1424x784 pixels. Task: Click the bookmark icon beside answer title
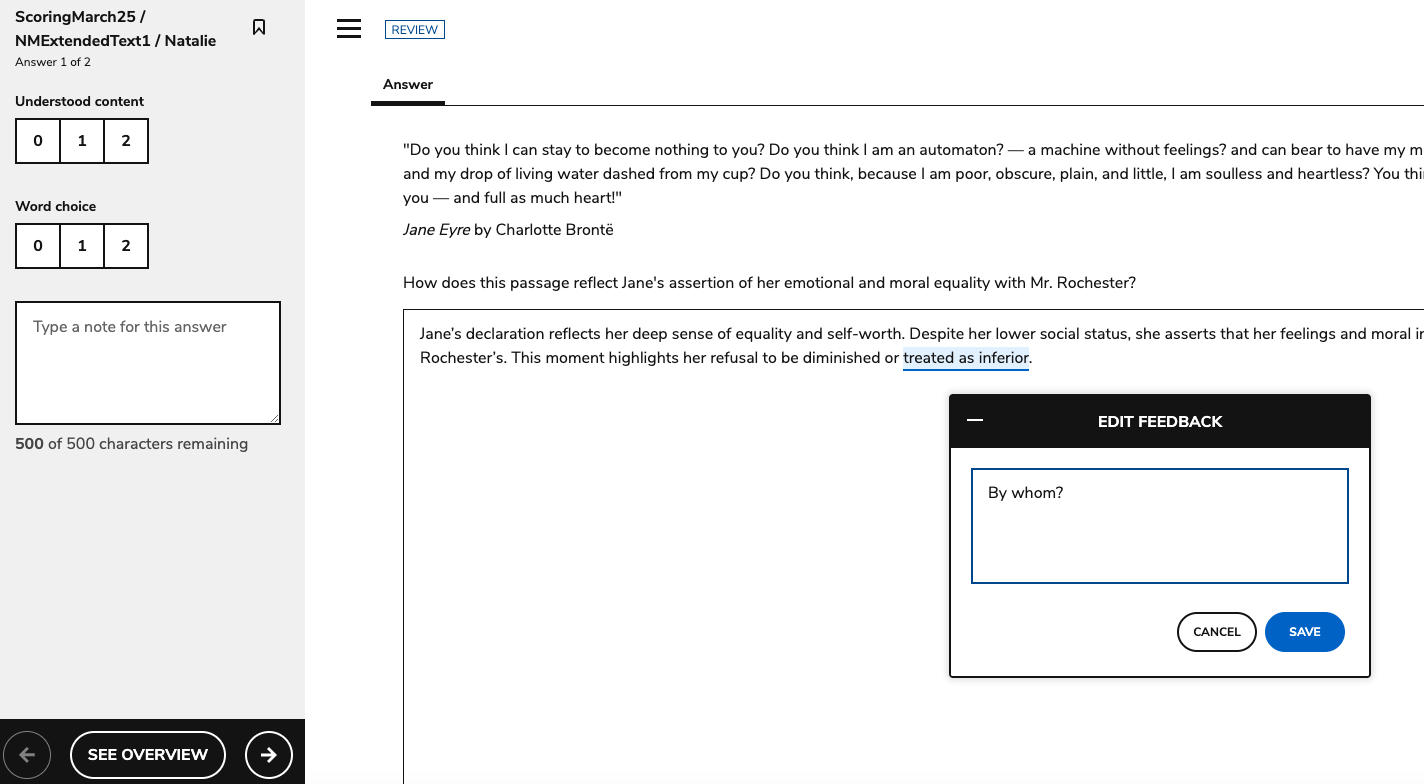tap(259, 28)
